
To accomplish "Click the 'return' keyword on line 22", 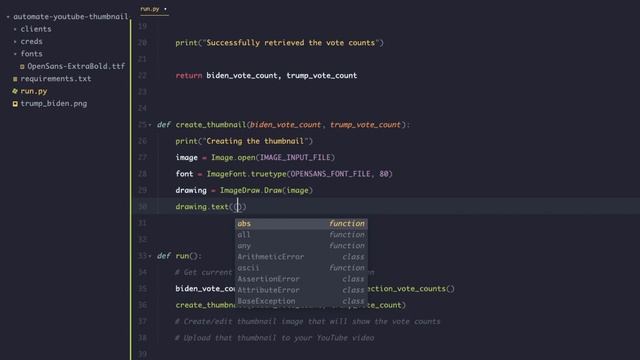I will point(189,76).
